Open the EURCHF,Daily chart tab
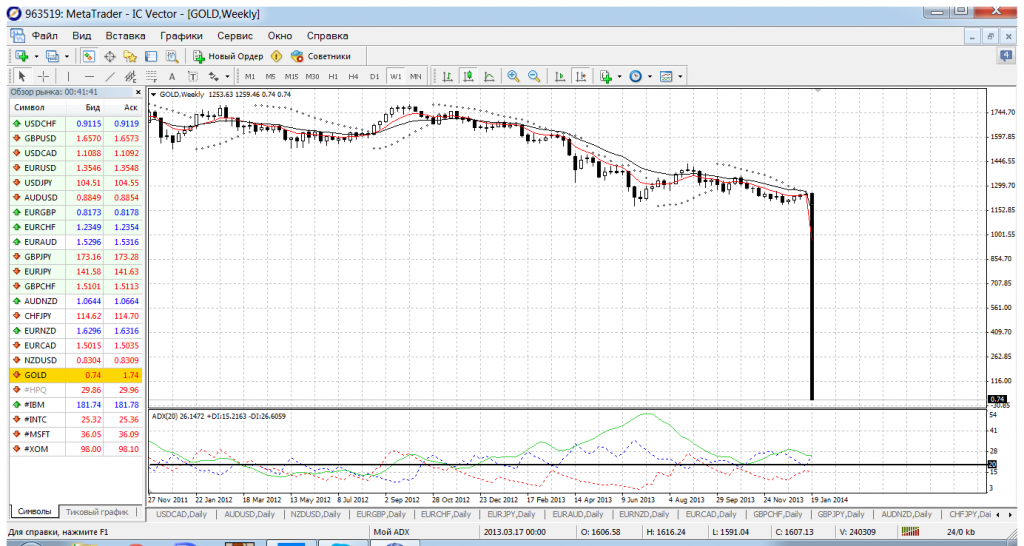Viewport: 1024px width, 546px height. click(x=445, y=515)
